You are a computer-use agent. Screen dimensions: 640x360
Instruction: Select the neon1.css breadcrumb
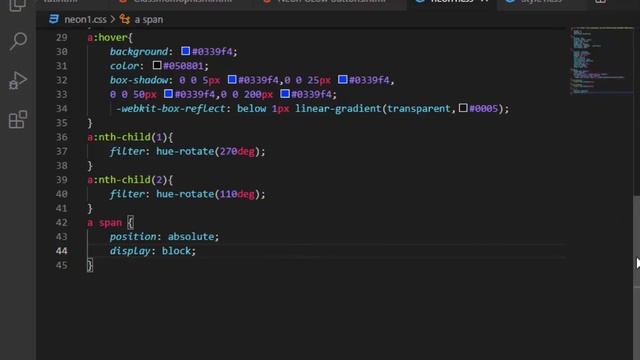85,20
